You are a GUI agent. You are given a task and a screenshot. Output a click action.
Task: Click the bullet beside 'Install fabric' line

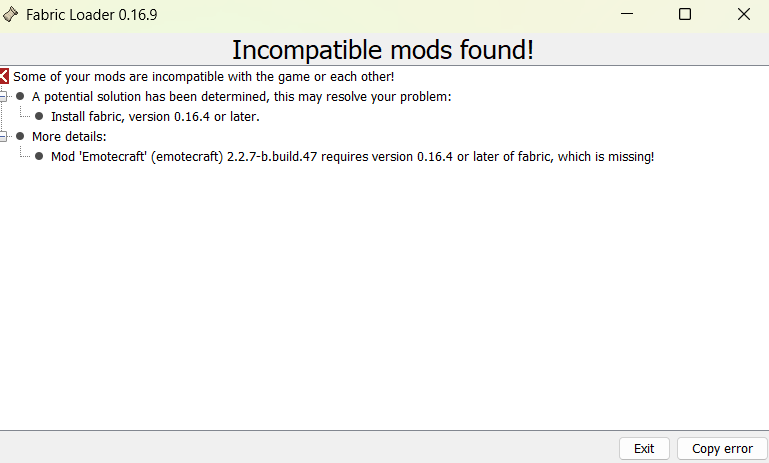[x=39, y=116]
